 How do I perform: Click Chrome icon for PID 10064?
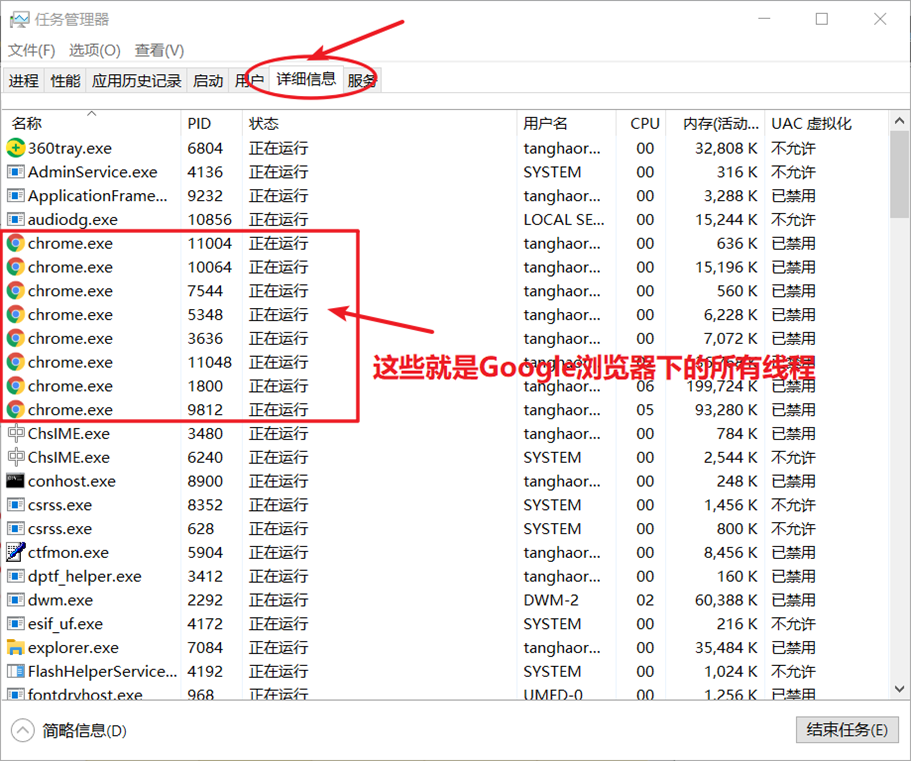coord(16,267)
